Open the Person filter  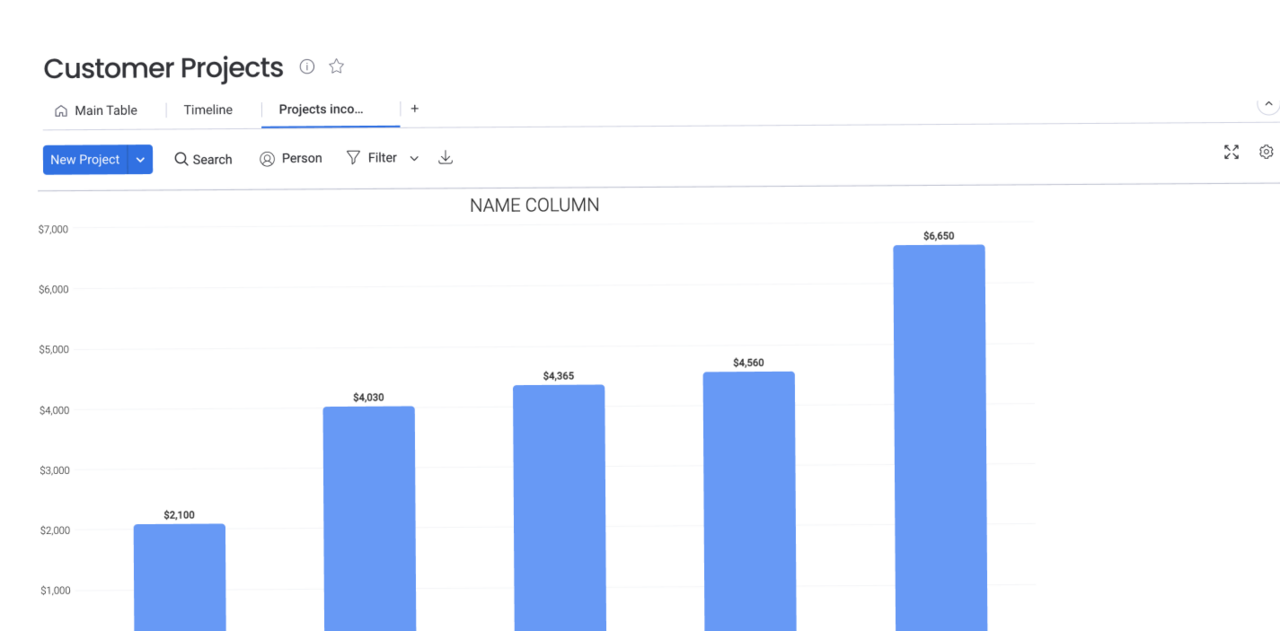pos(291,159)
